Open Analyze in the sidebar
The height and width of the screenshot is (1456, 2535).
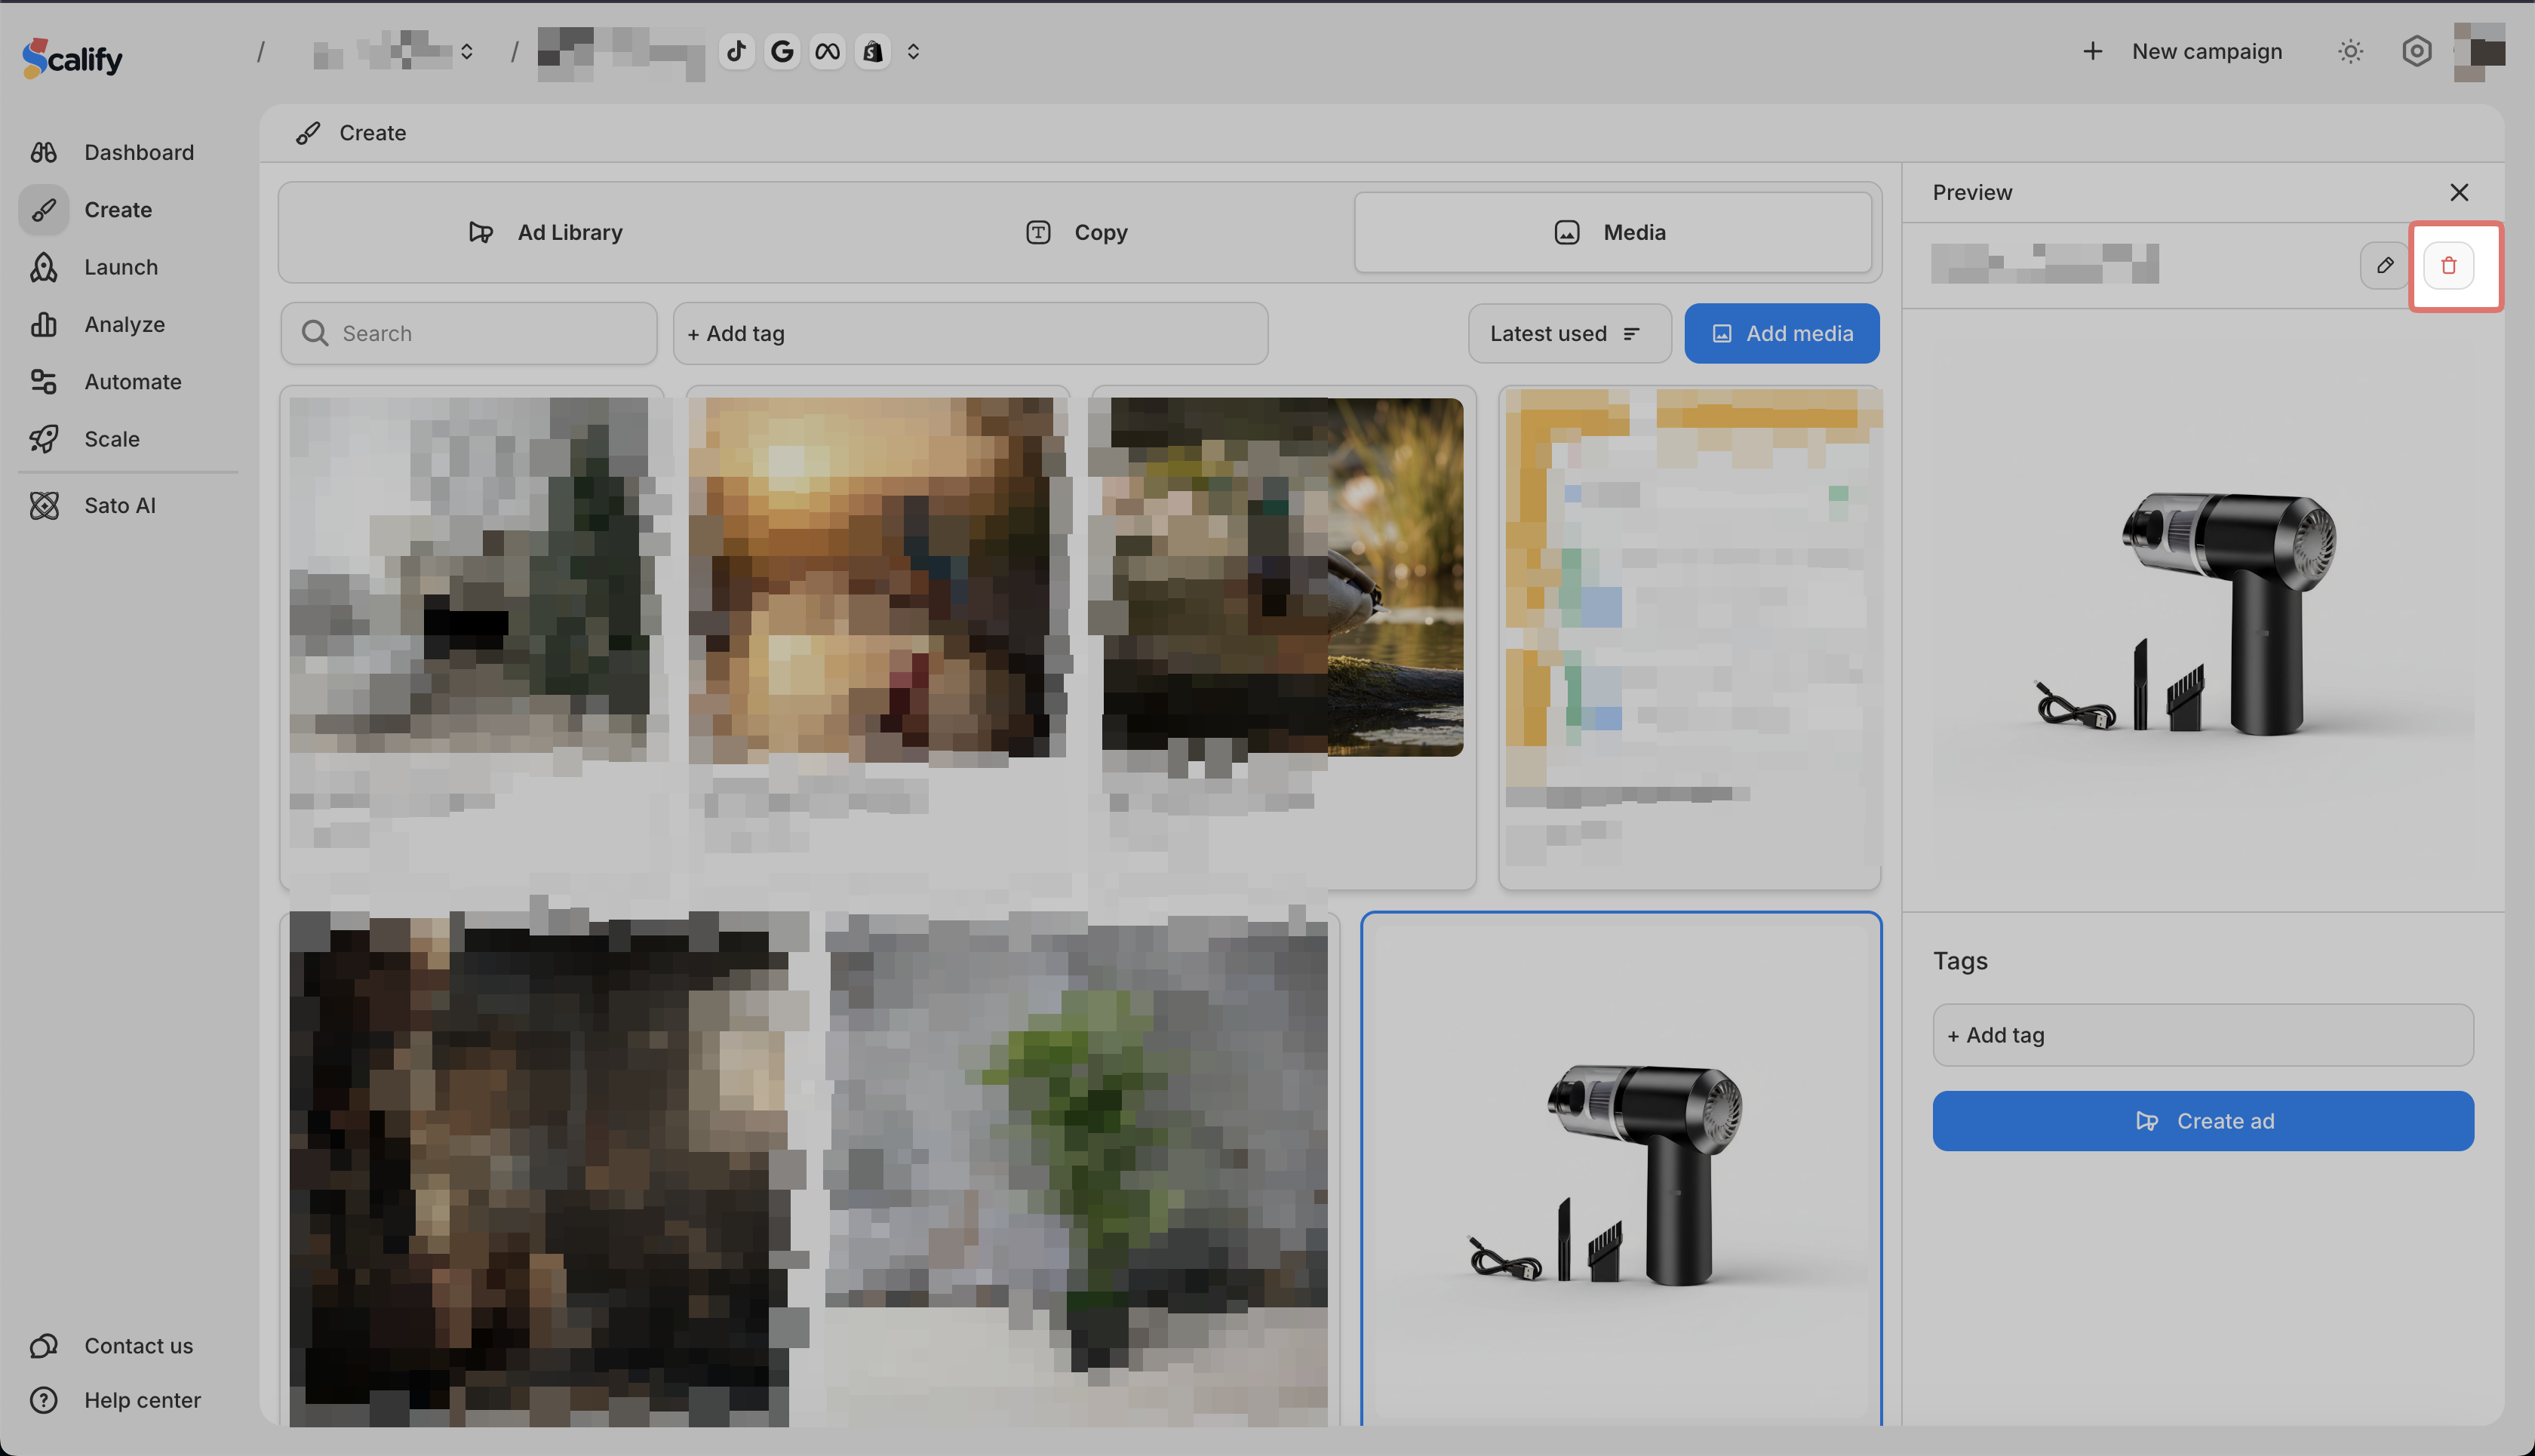[124, 324]
